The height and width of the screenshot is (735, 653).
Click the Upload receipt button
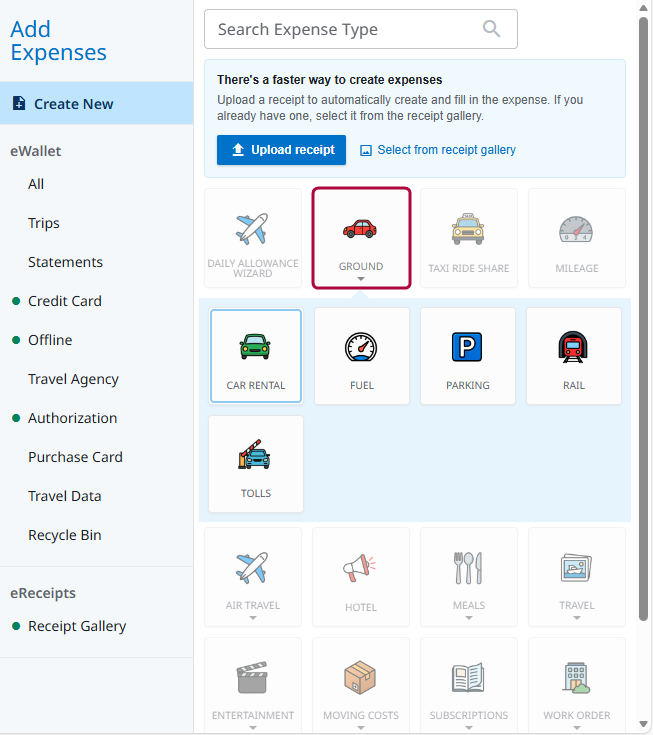tap(282, 150)
